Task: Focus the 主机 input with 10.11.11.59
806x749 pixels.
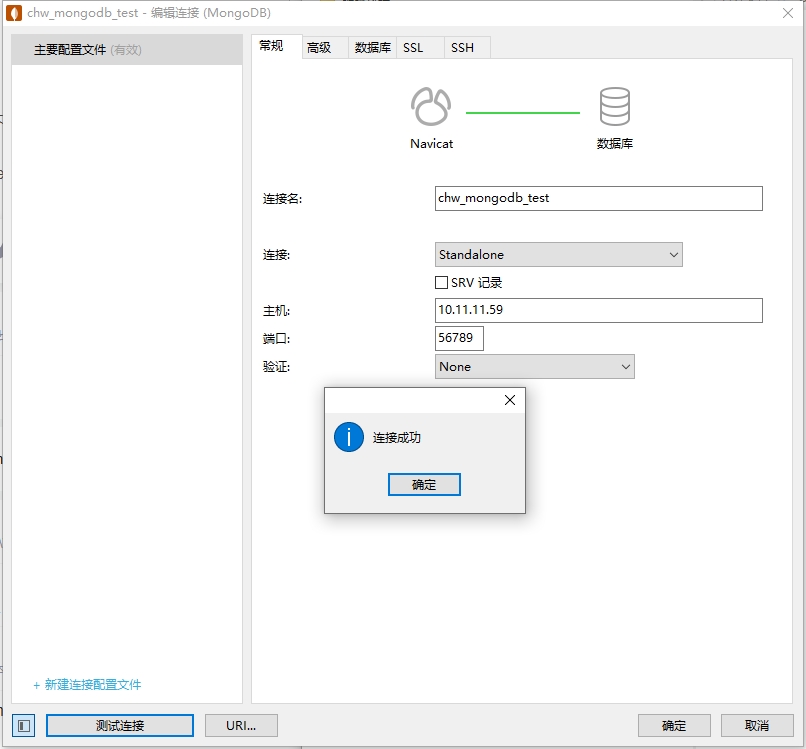Action: (x=598, y=310)
